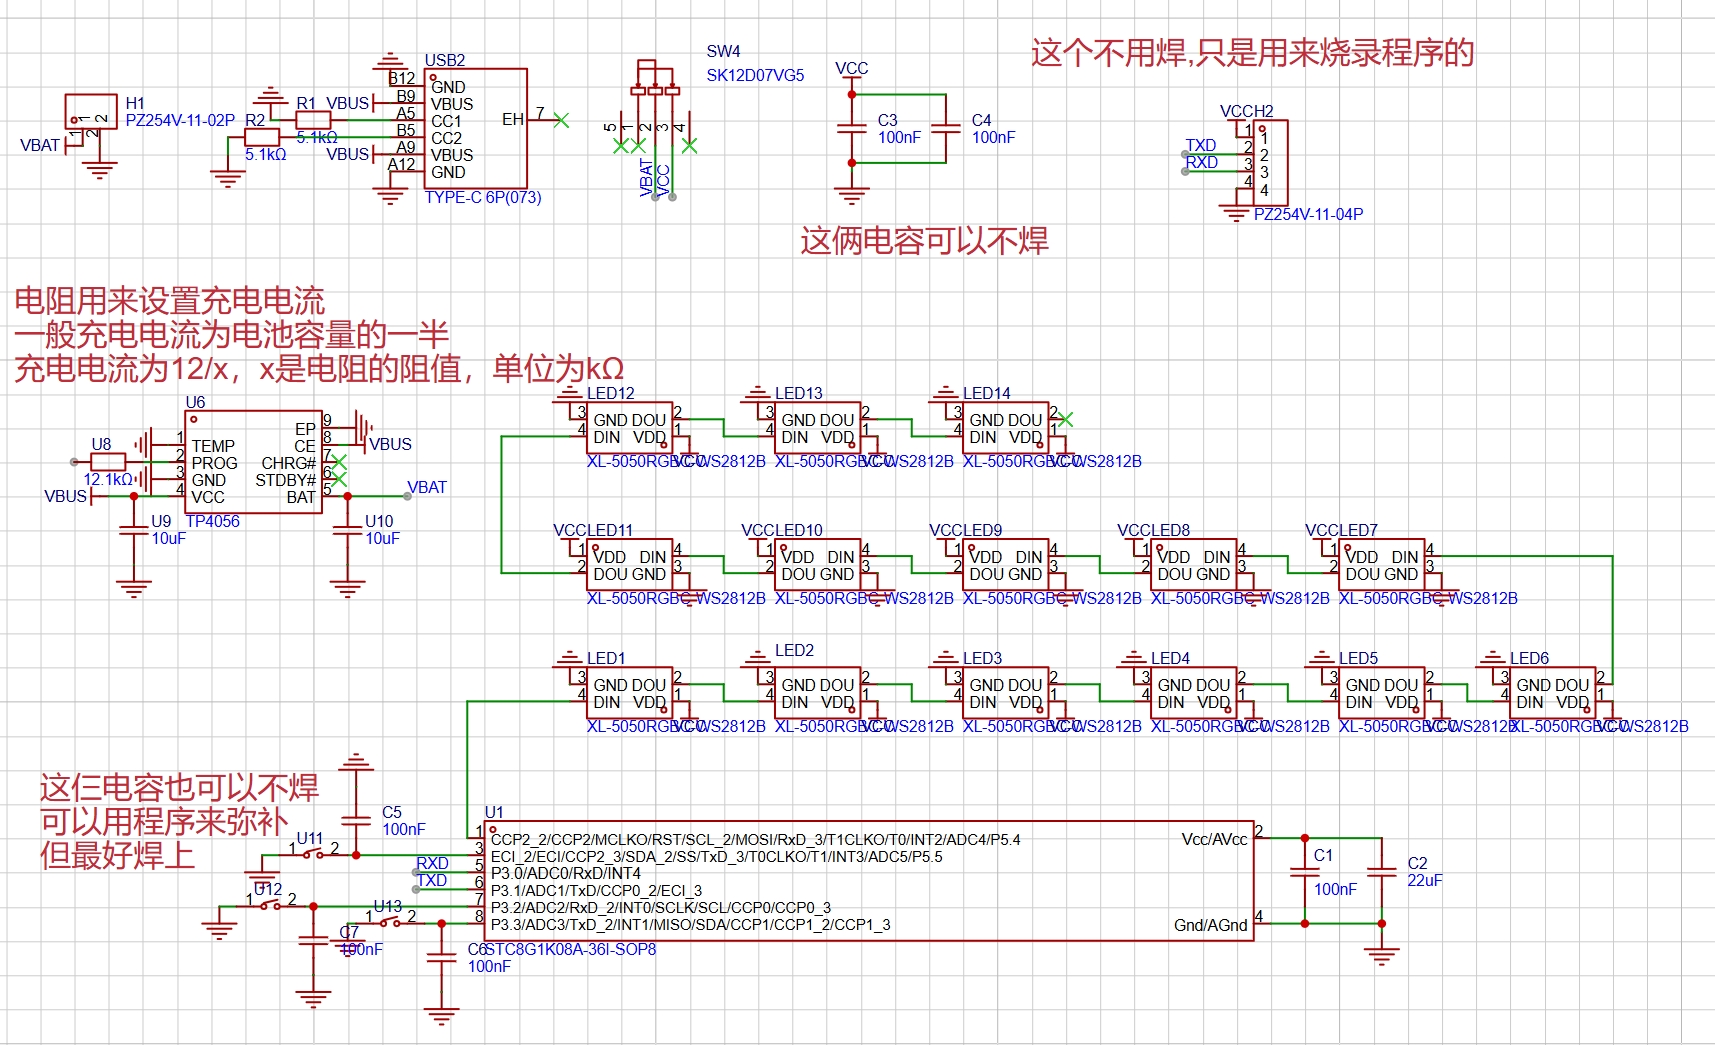Select the LED2 component body
Screen dimensions: 1715x1045
tap(817, 693)
